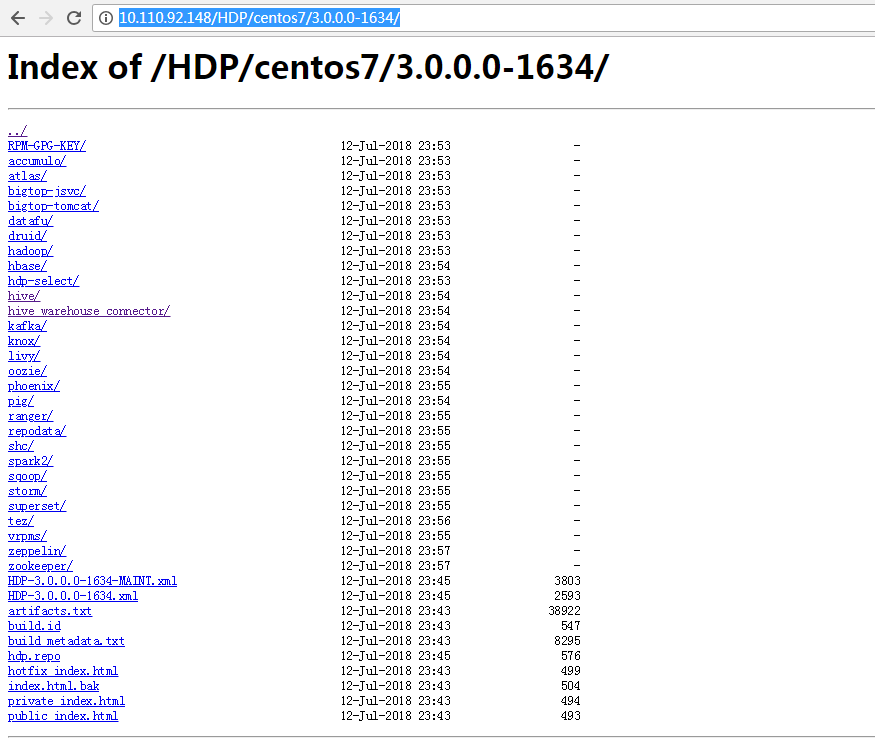Reload the page with refresh icon
This screenshot has width=875, height=741.
74,18
